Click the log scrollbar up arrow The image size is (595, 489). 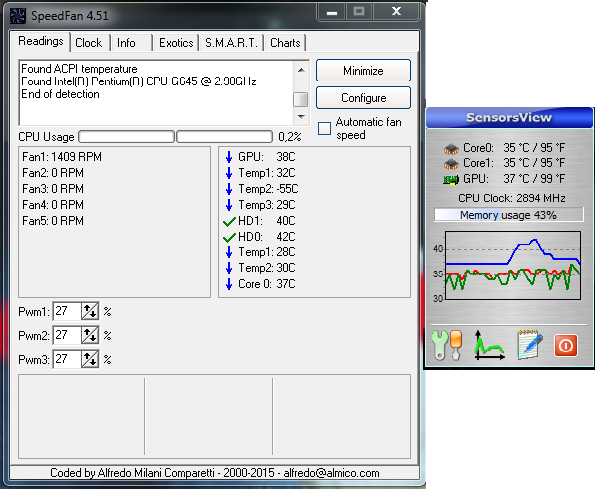(301, 70)
